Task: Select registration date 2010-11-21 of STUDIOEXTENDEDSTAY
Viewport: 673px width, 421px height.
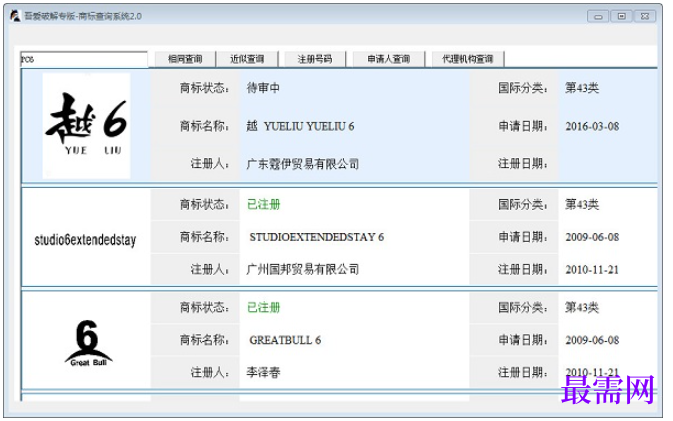Action: (592, 270)
